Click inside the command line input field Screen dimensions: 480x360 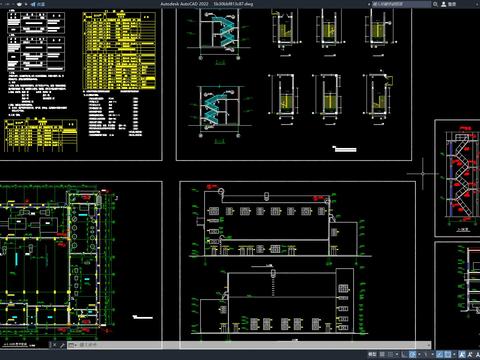click(x=253, y=345)
